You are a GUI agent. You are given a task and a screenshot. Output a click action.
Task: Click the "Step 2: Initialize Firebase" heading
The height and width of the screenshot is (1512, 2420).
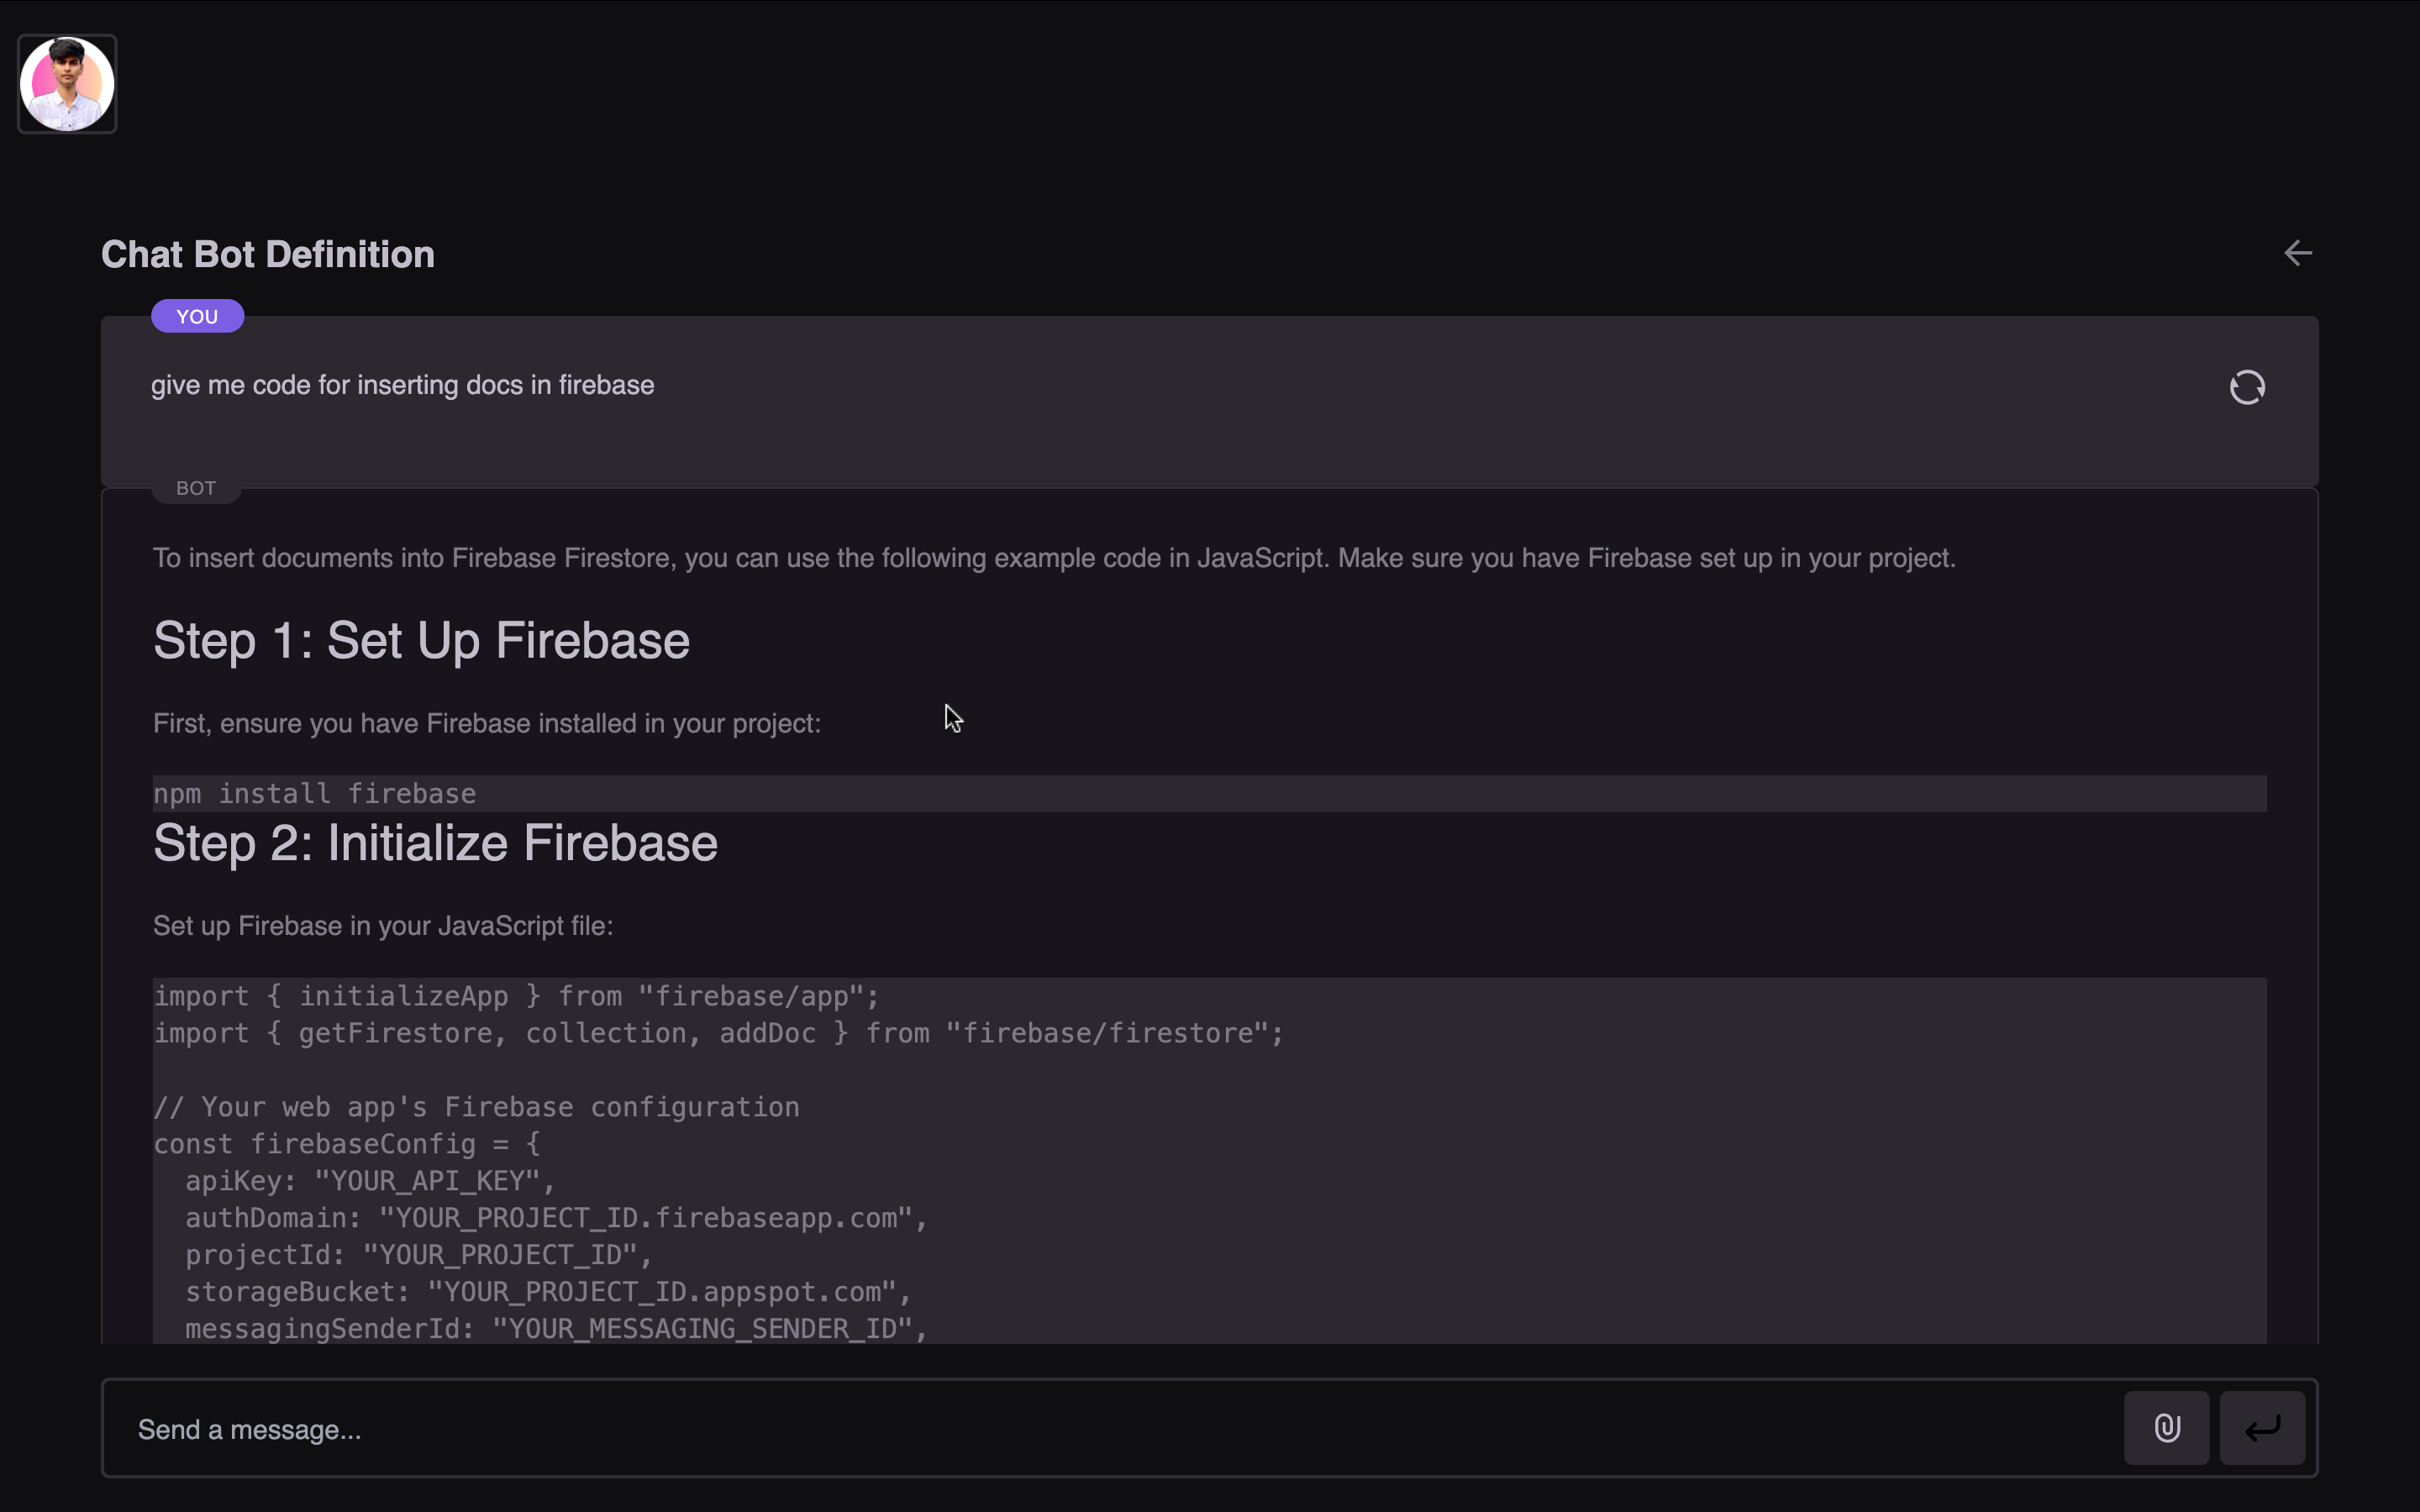click(x=435, y=843)
